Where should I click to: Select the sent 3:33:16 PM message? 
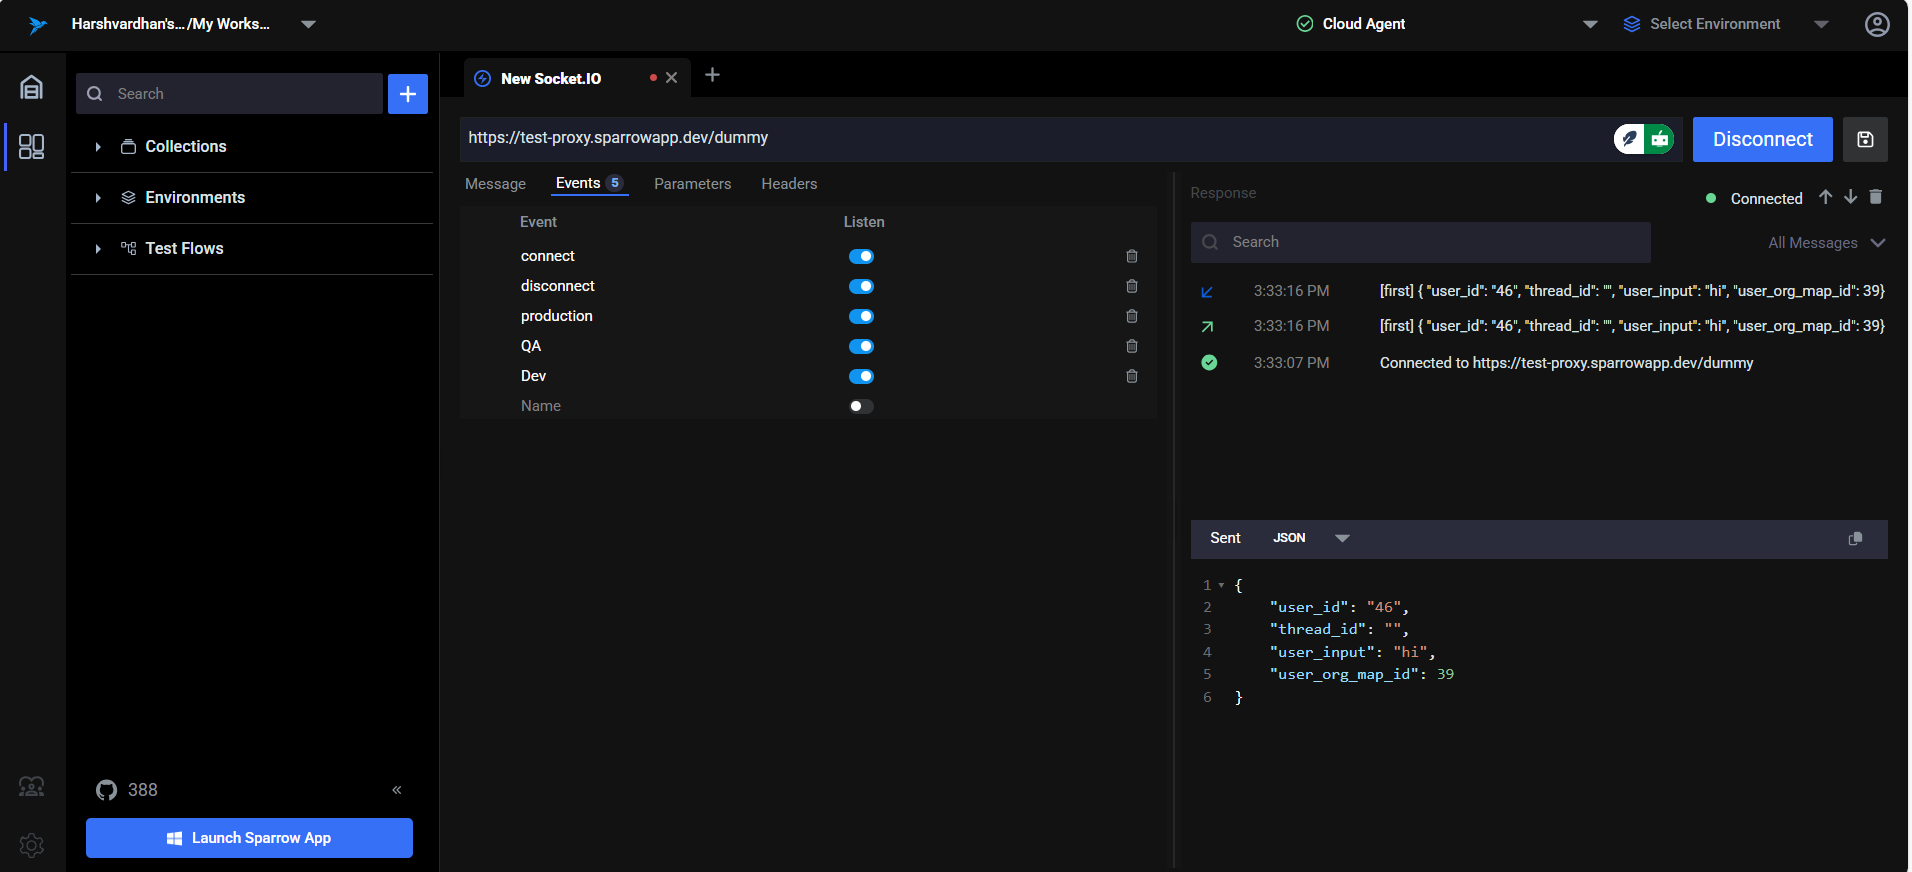click(x=1541, y=326)
